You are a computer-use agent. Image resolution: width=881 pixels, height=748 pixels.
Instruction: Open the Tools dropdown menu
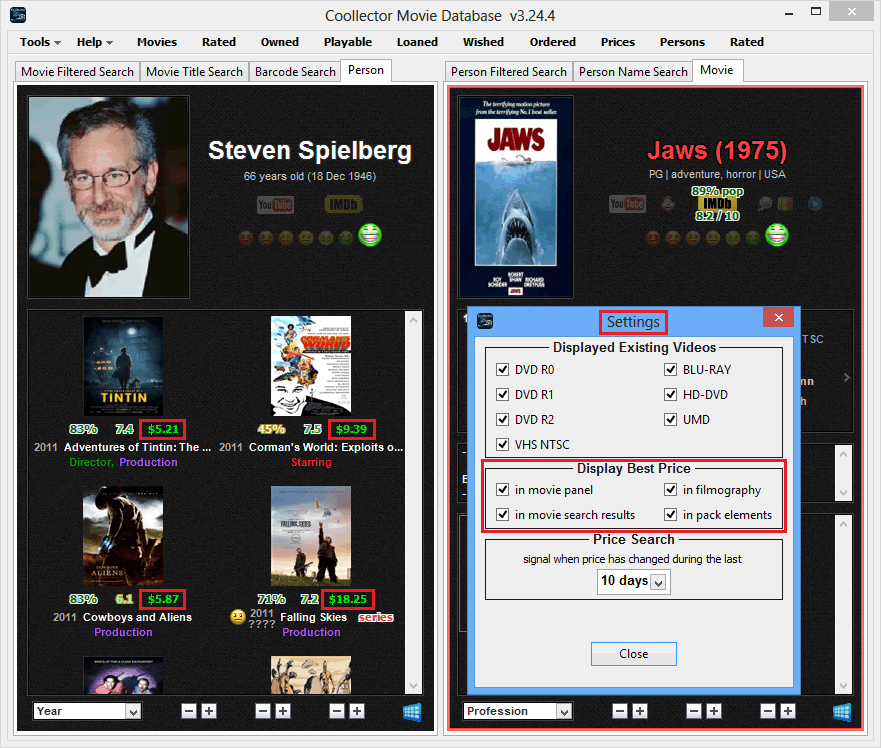click(40, 42)
